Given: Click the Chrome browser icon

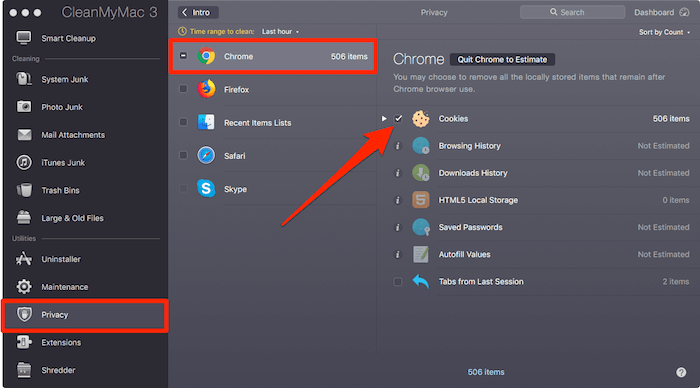Looking at the screenshot, I should tap(206, 56).
